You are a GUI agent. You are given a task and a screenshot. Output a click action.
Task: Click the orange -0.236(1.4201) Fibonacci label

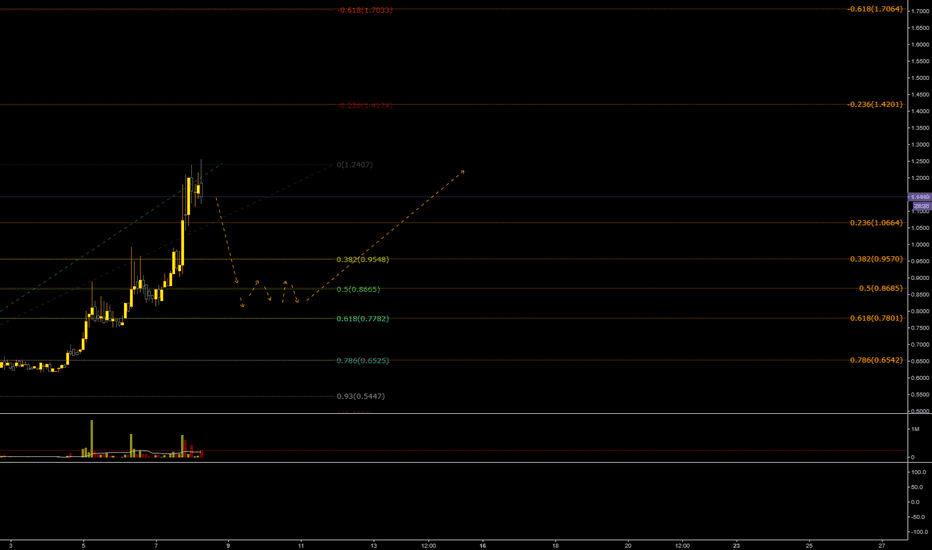coord(874,104)
